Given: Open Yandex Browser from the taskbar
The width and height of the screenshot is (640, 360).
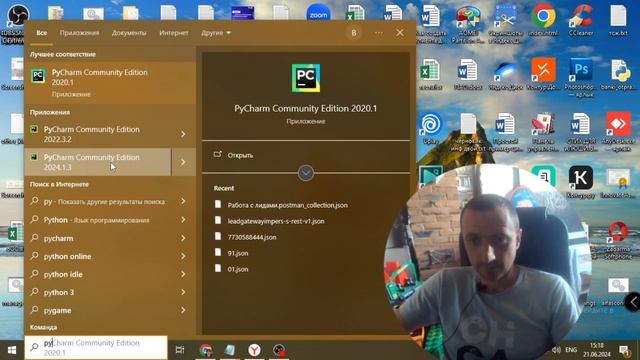Looking at the screenshot, I should 254,350.
